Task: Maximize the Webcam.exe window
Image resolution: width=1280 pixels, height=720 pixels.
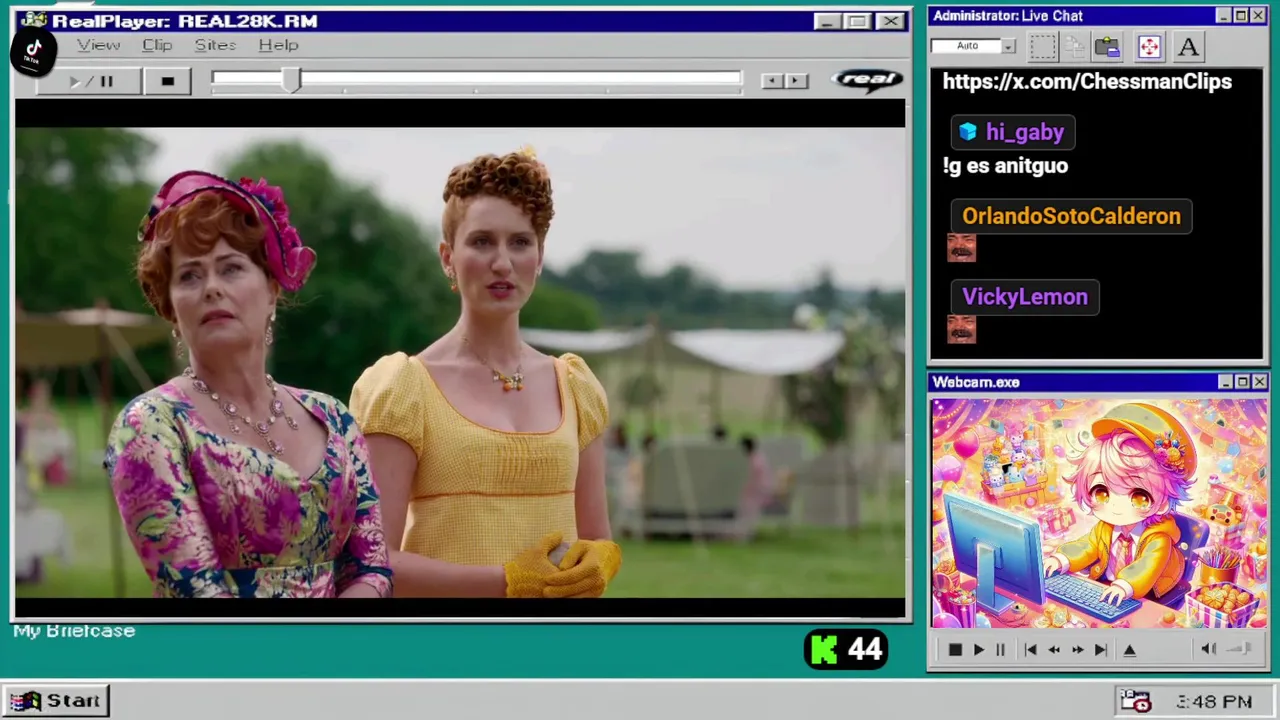Action: click(x=1242, y=382)
